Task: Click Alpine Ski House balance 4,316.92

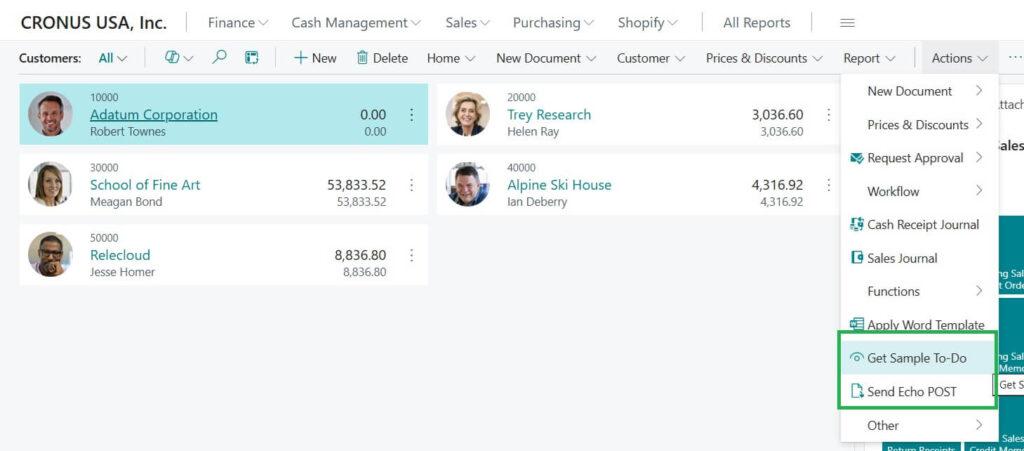Action: pyautogui.click(x=777, y=185)
